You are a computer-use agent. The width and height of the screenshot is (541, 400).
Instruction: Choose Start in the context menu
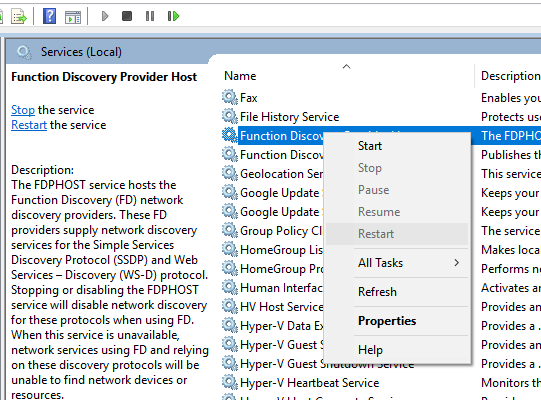pos(397,146)
